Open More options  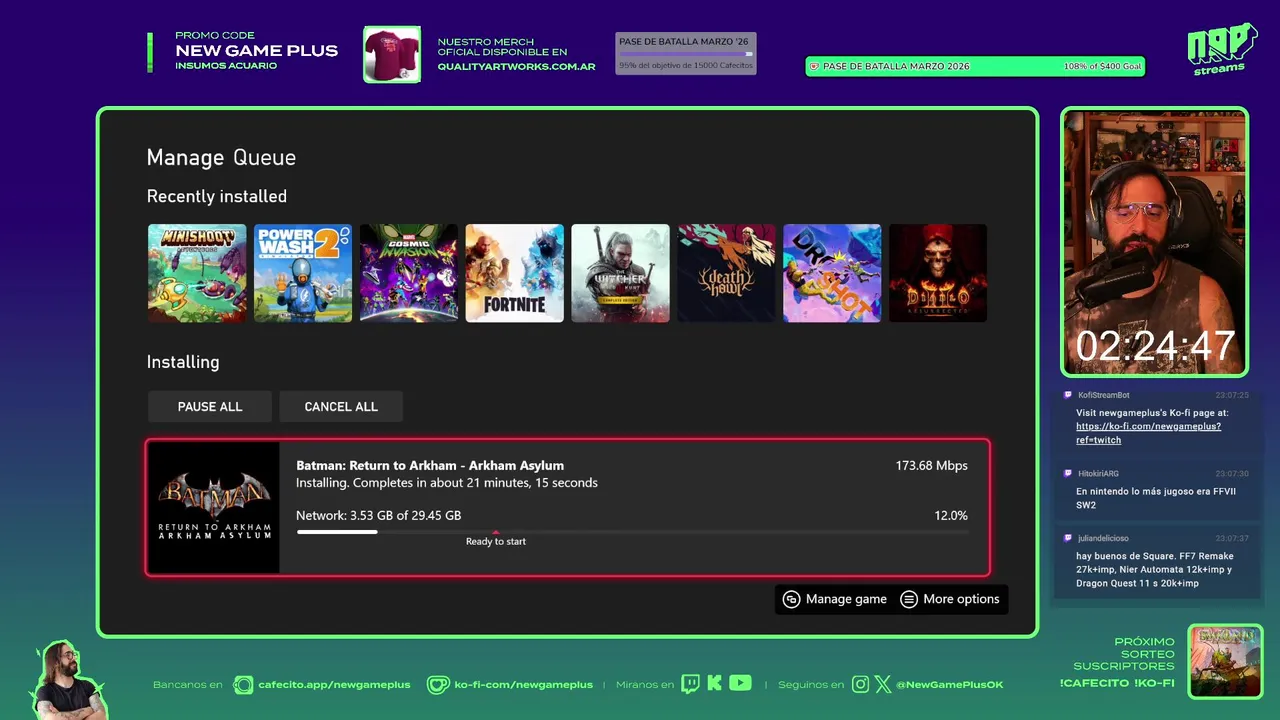point(950,599)
